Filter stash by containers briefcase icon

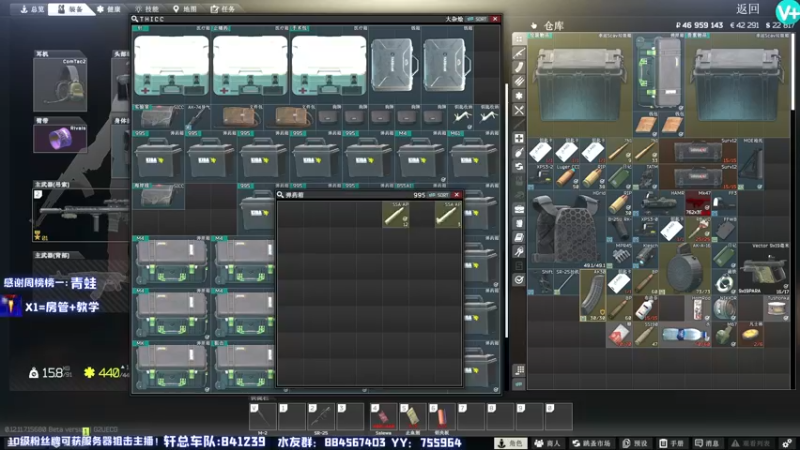coord(519,209)
